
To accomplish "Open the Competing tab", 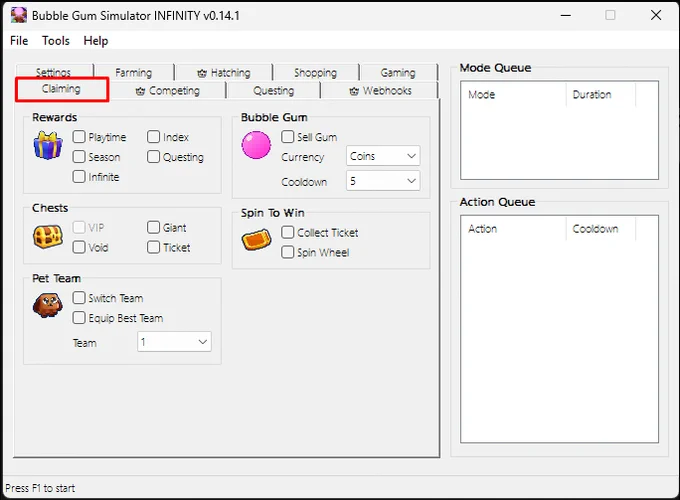I will click(x=168, y=91).
